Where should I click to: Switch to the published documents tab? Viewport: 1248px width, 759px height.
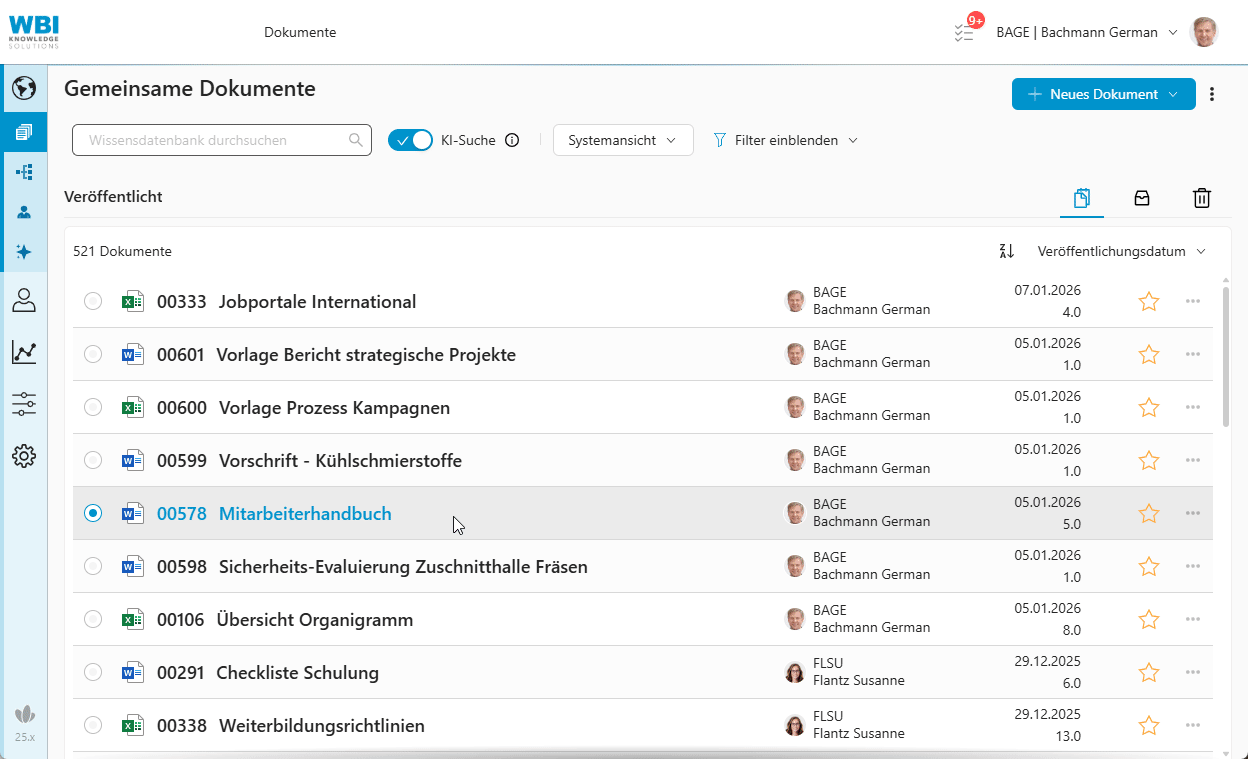coord(1081,197)
